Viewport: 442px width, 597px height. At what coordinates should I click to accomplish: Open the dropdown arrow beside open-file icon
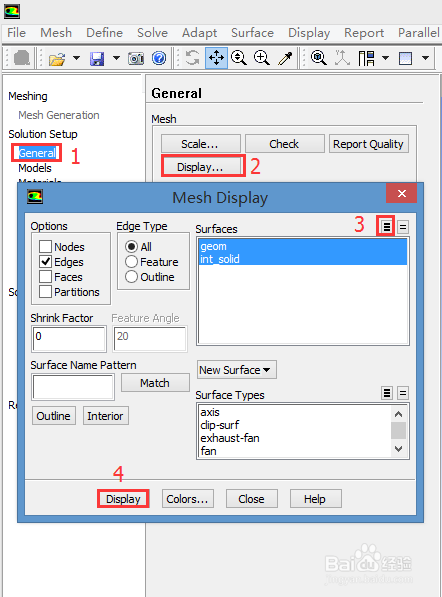(77, 58)
